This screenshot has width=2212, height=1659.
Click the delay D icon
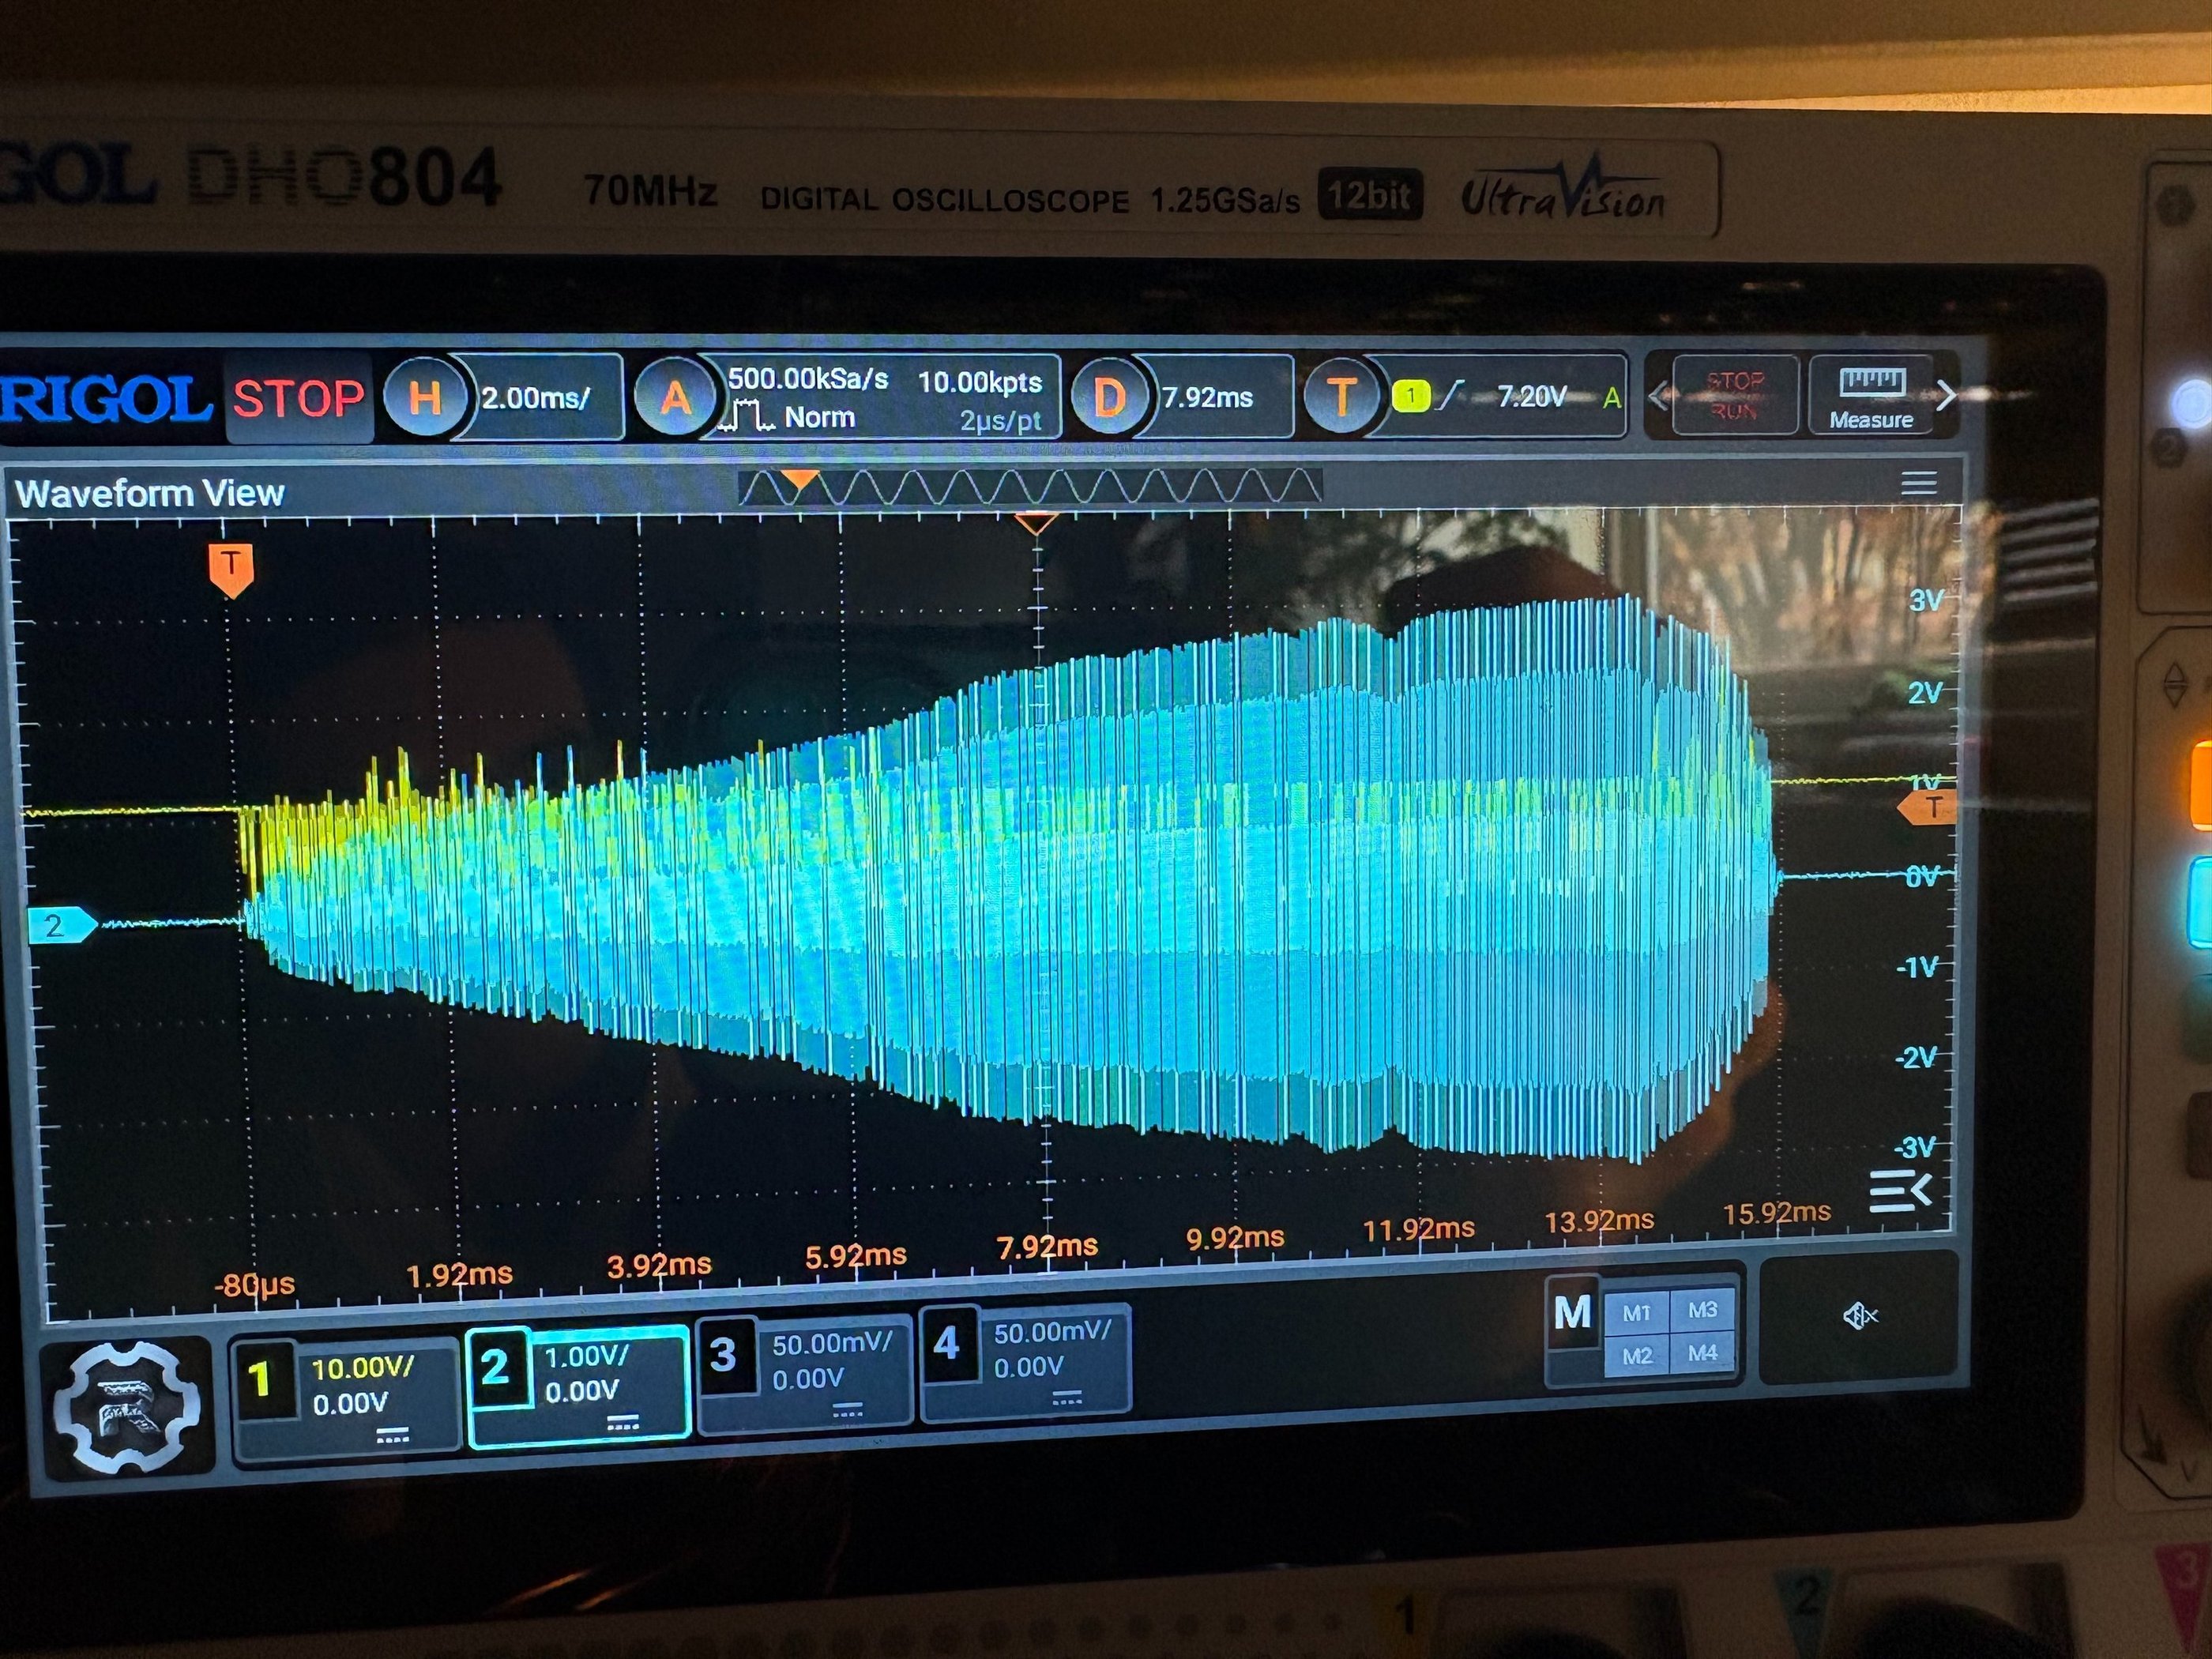(1108, 398)
